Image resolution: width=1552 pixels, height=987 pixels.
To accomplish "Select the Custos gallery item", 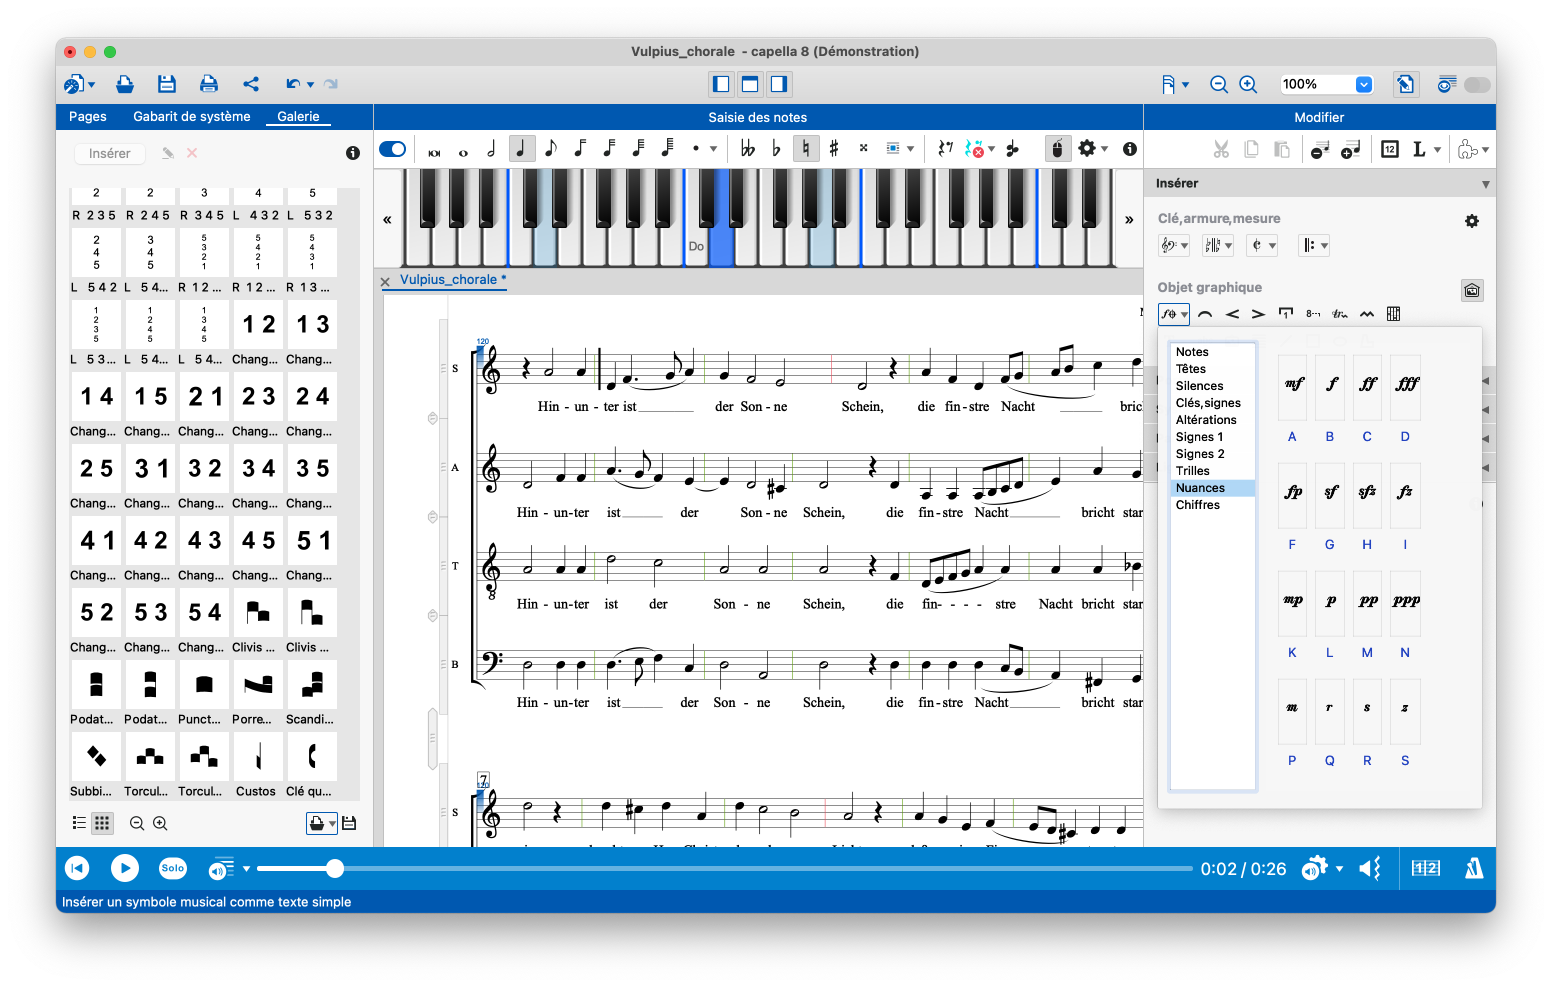I will pos(258,757).
